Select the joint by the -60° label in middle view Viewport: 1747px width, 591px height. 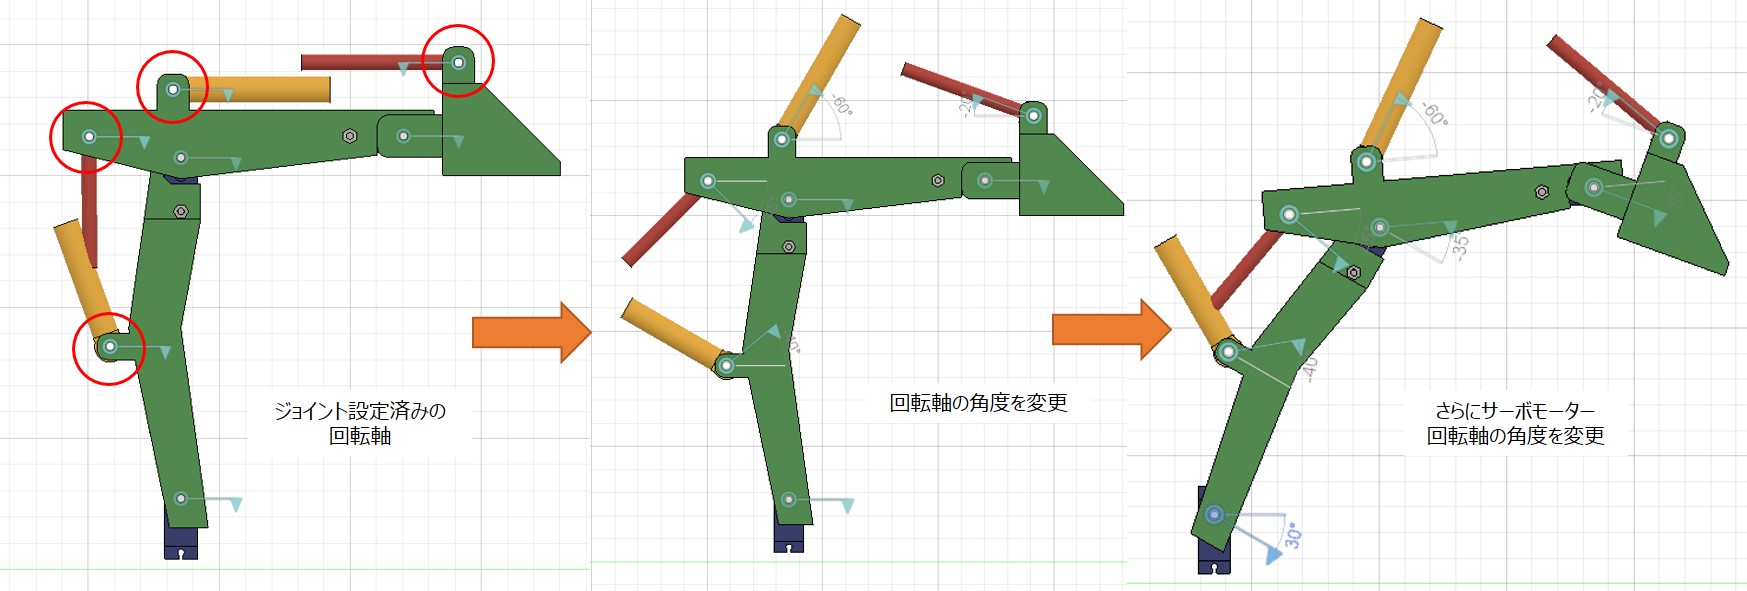[x=782, y=139]
